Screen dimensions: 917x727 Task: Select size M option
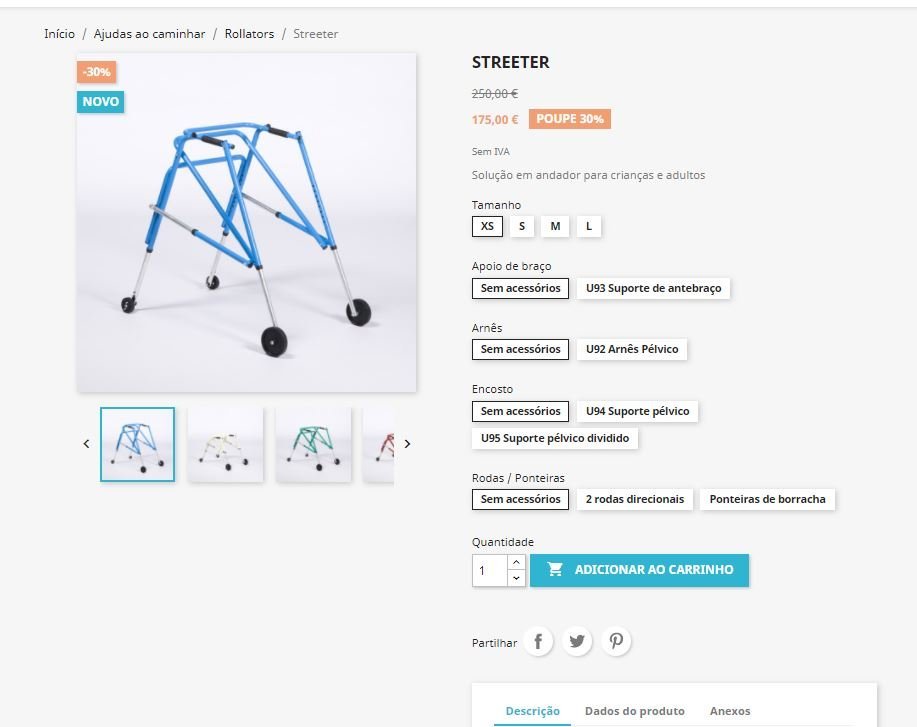click(555, 226)
